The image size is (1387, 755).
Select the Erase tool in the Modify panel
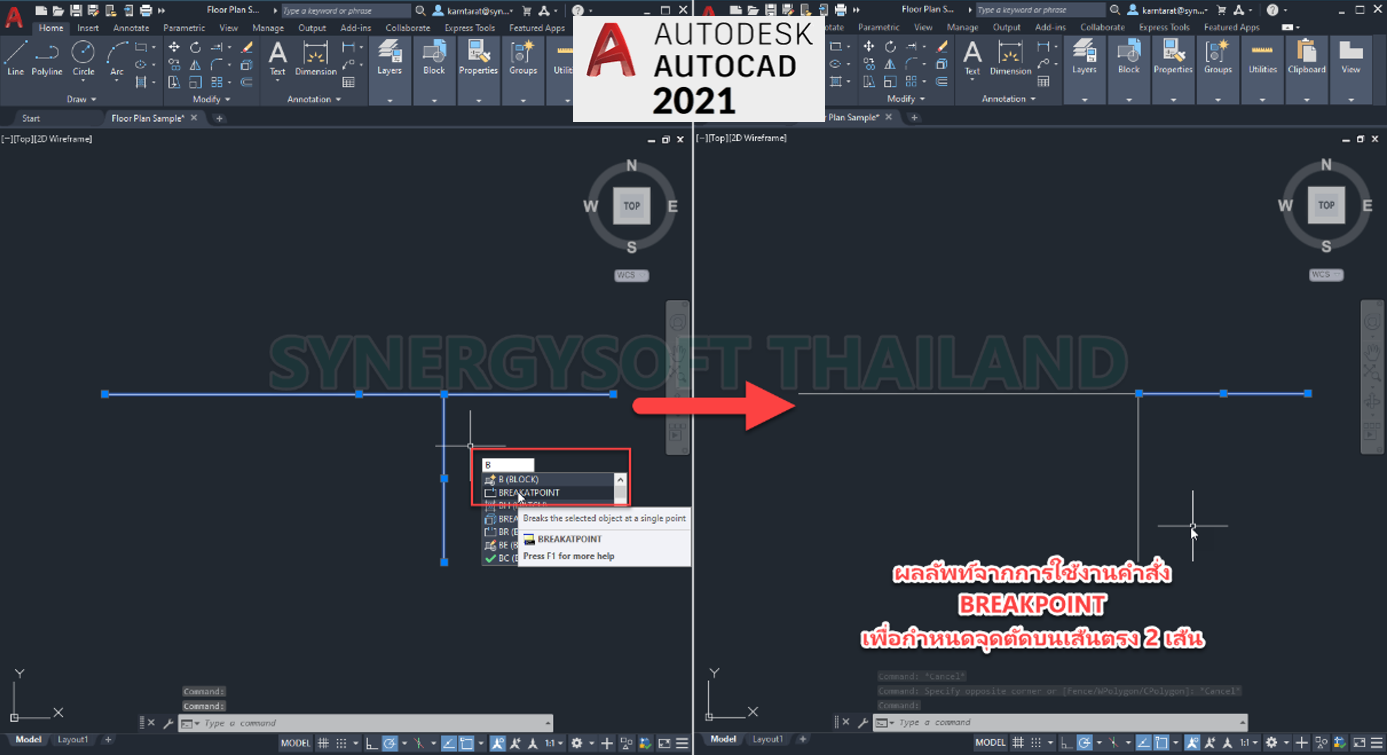(x=246, y=47)
